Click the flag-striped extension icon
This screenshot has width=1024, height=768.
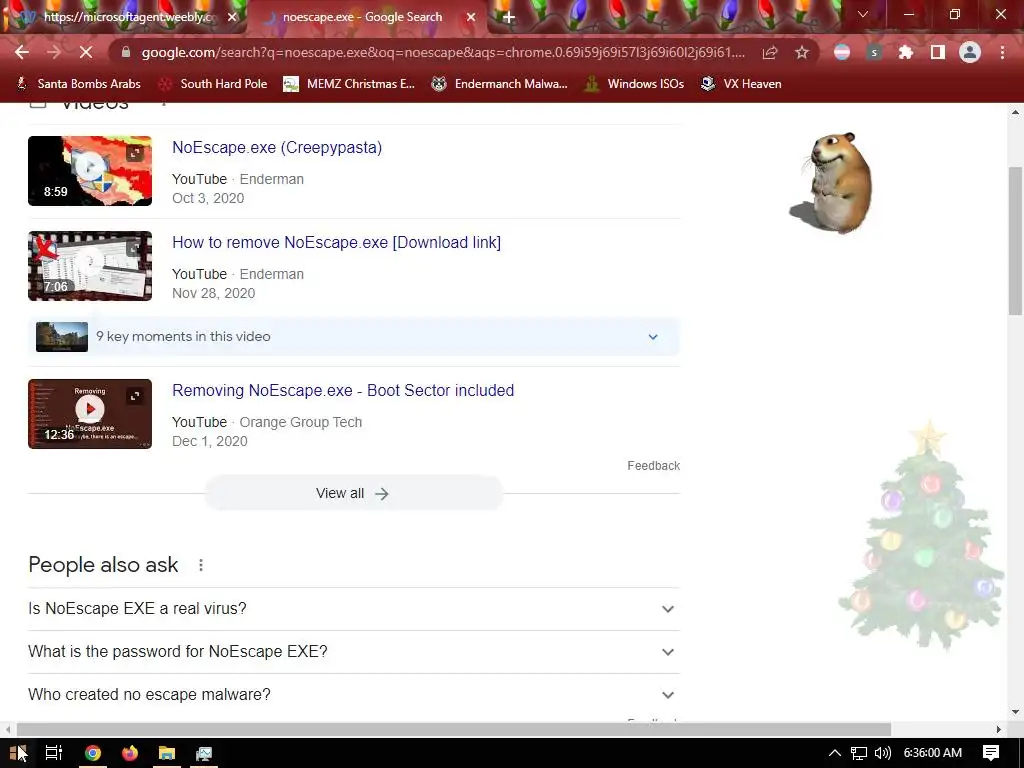pyautogui.click(x=842, y=52)
